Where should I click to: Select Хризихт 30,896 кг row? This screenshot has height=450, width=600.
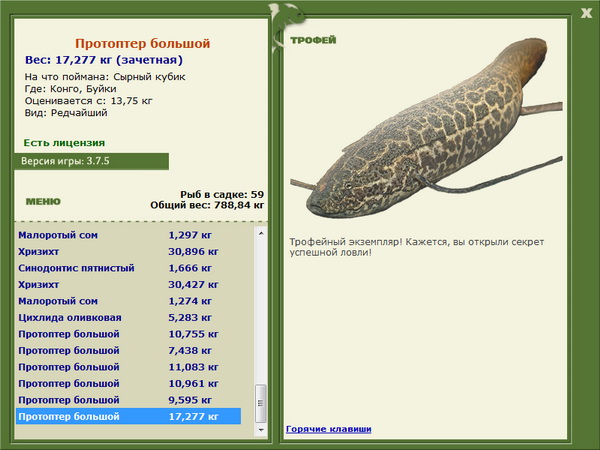(x=129, y=252)
